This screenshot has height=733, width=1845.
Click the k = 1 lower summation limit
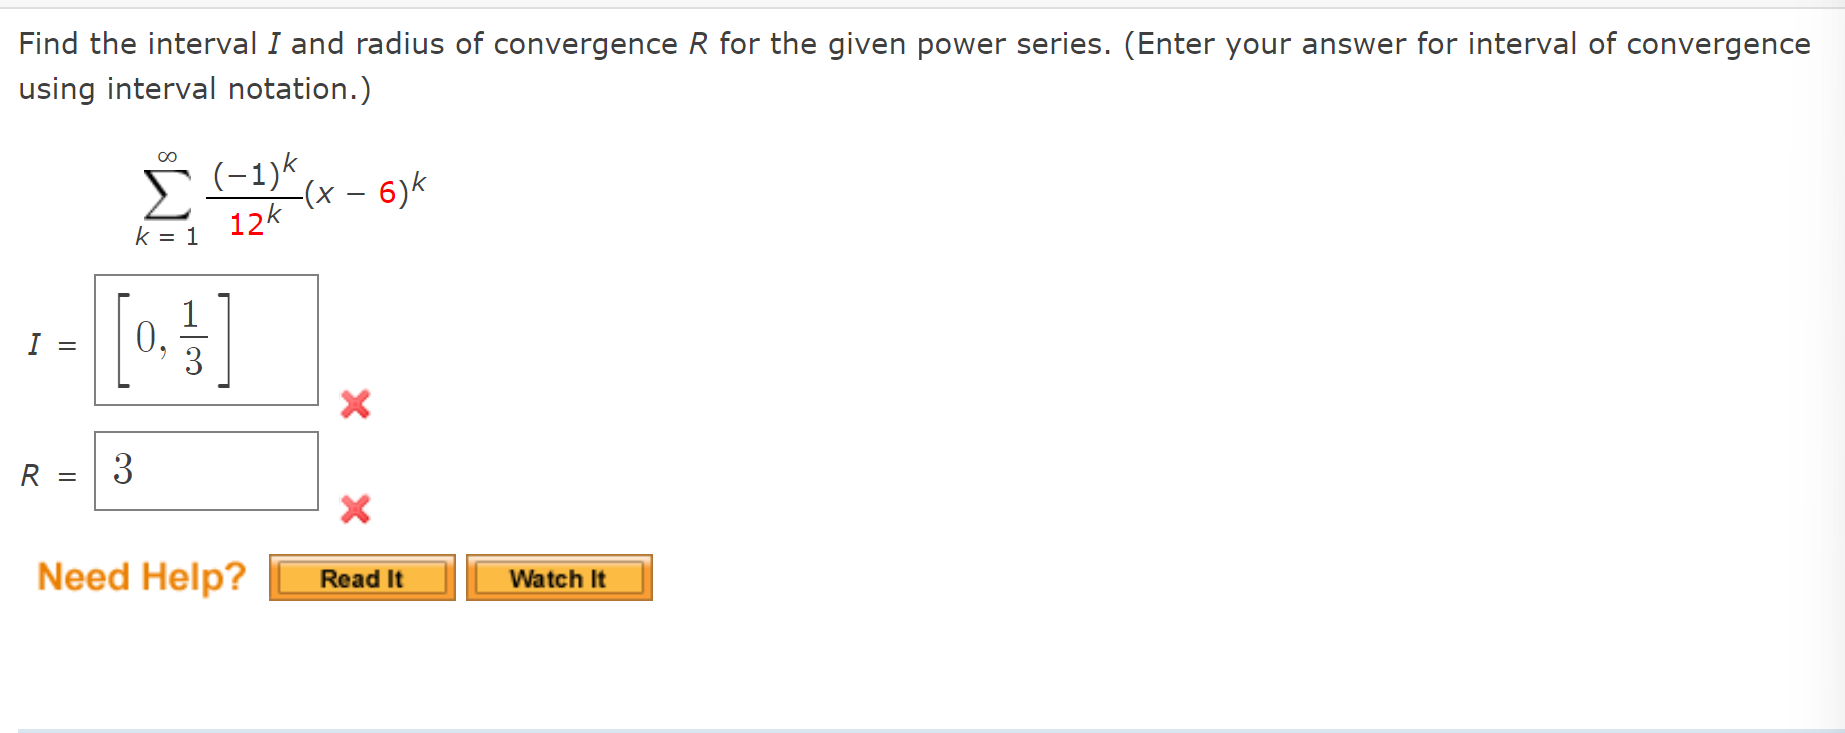pos(167,237)
